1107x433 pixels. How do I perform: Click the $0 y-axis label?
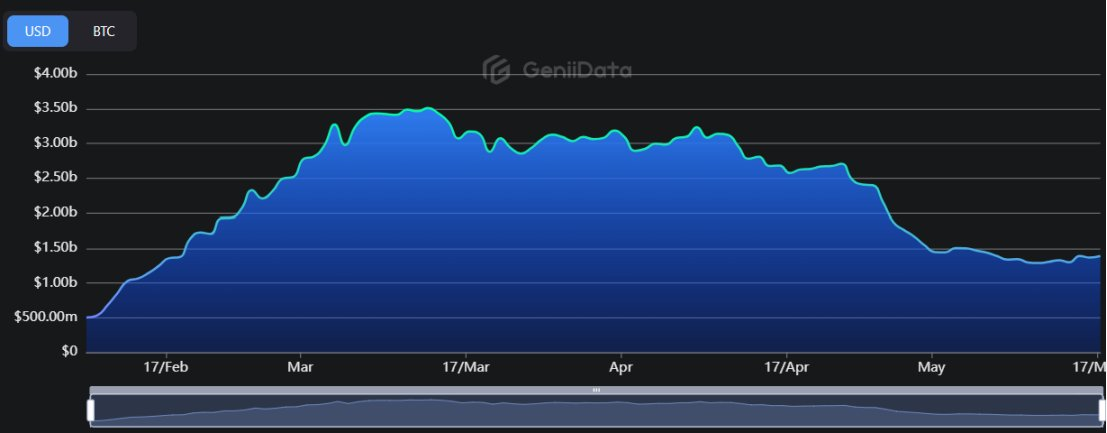(x=69, y=352)
